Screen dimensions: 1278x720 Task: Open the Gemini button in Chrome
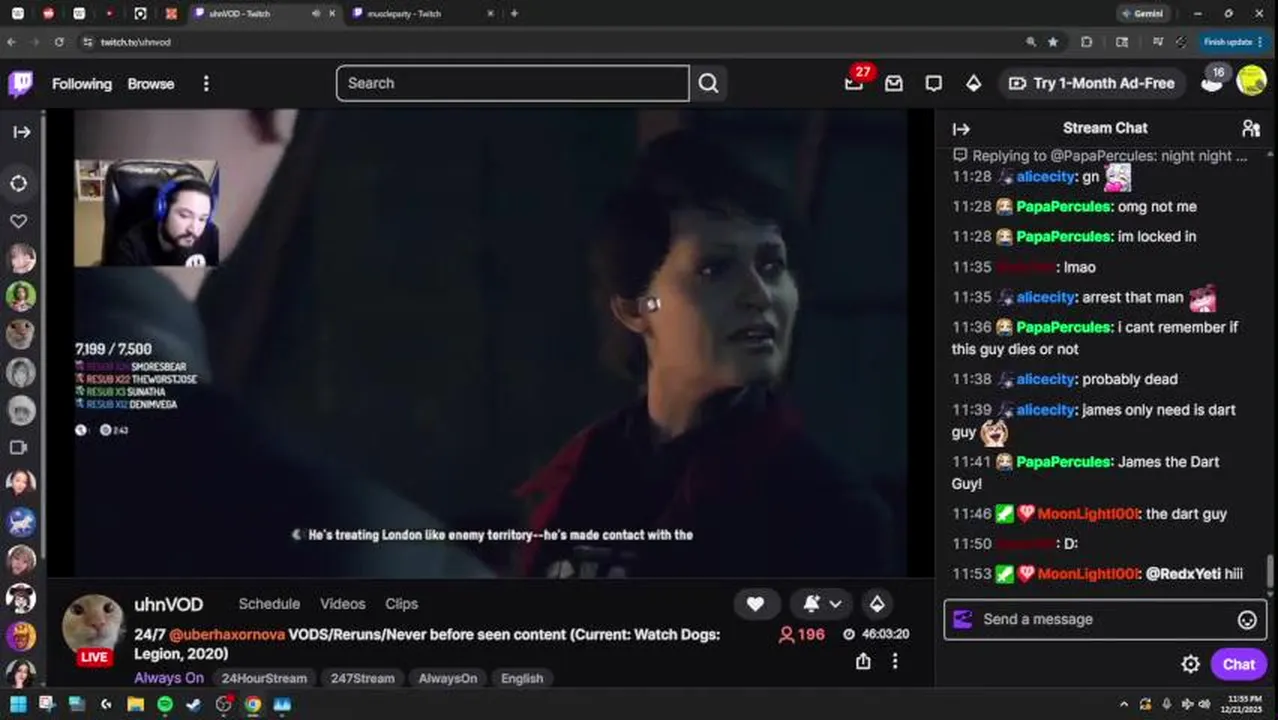pyautogui.click(x=1142, y=14)
